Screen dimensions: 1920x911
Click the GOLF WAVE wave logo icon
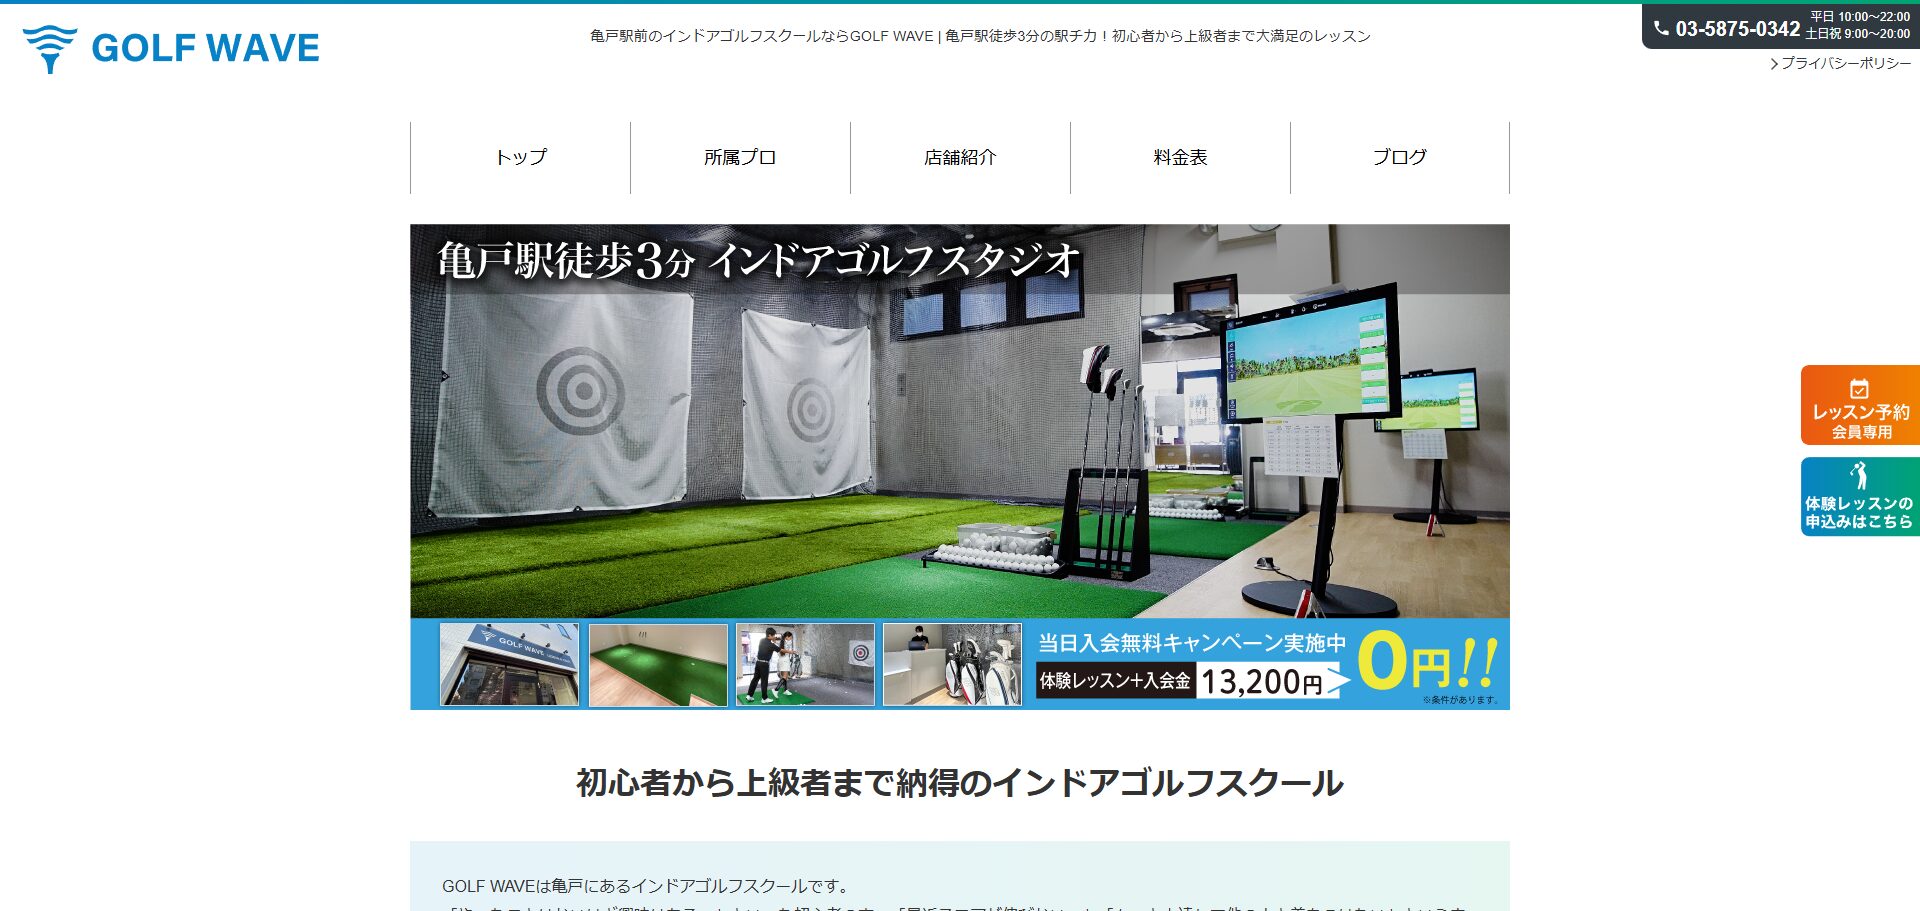49,48
